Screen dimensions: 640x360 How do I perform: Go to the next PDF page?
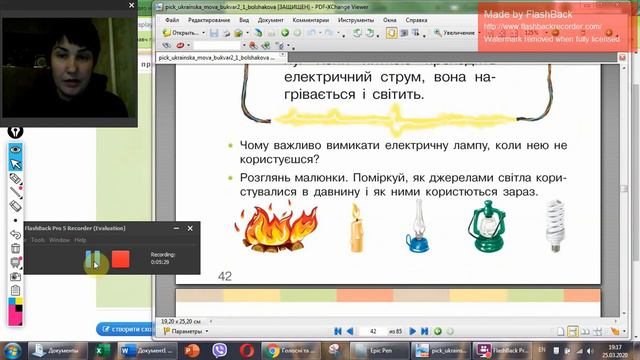pyautogui.click(x=412, y=331)
